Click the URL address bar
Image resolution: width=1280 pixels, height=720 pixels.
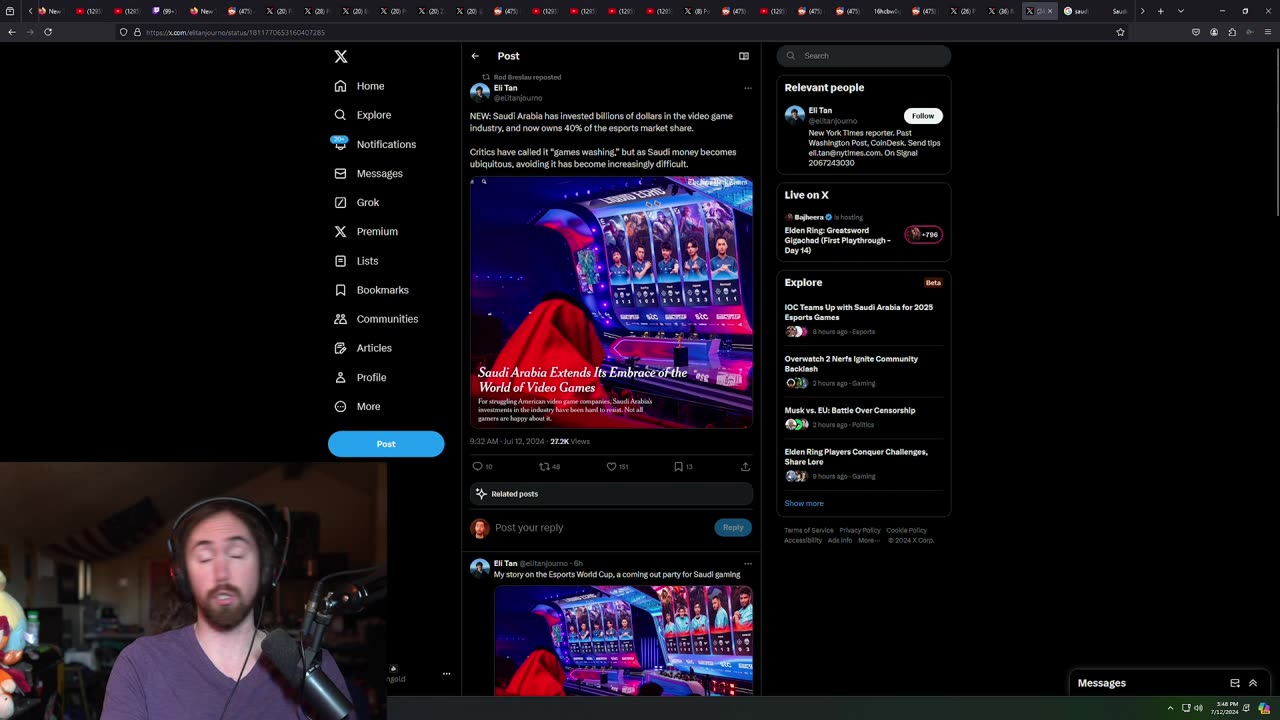(620, 32)
